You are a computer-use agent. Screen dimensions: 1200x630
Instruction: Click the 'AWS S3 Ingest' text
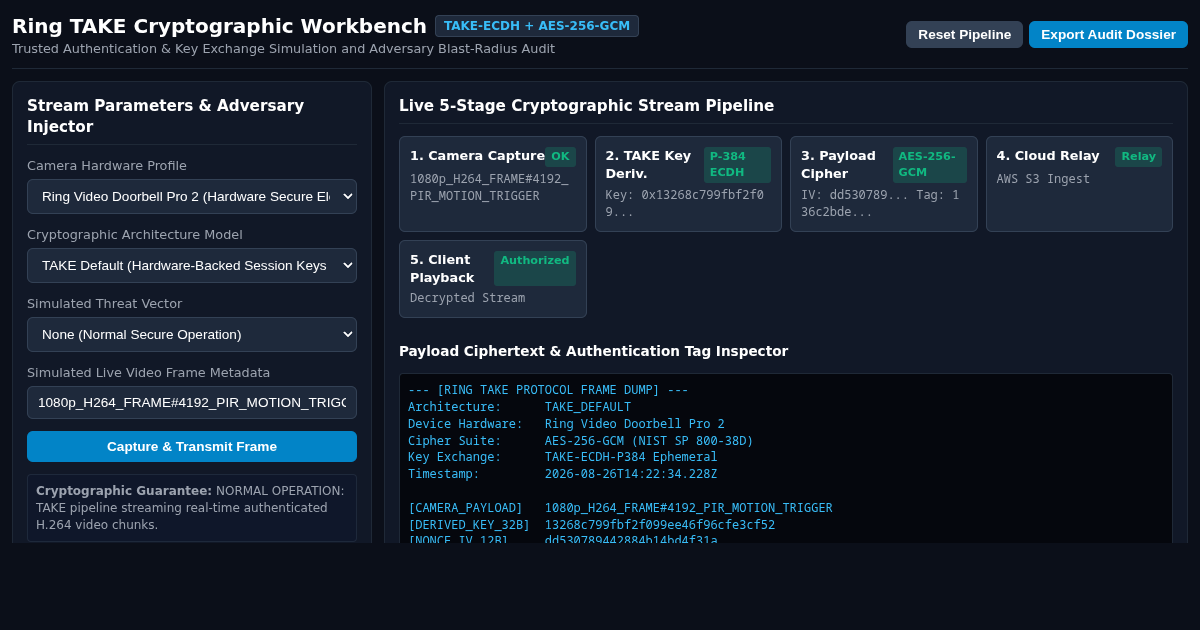(x=1043, y=179)
